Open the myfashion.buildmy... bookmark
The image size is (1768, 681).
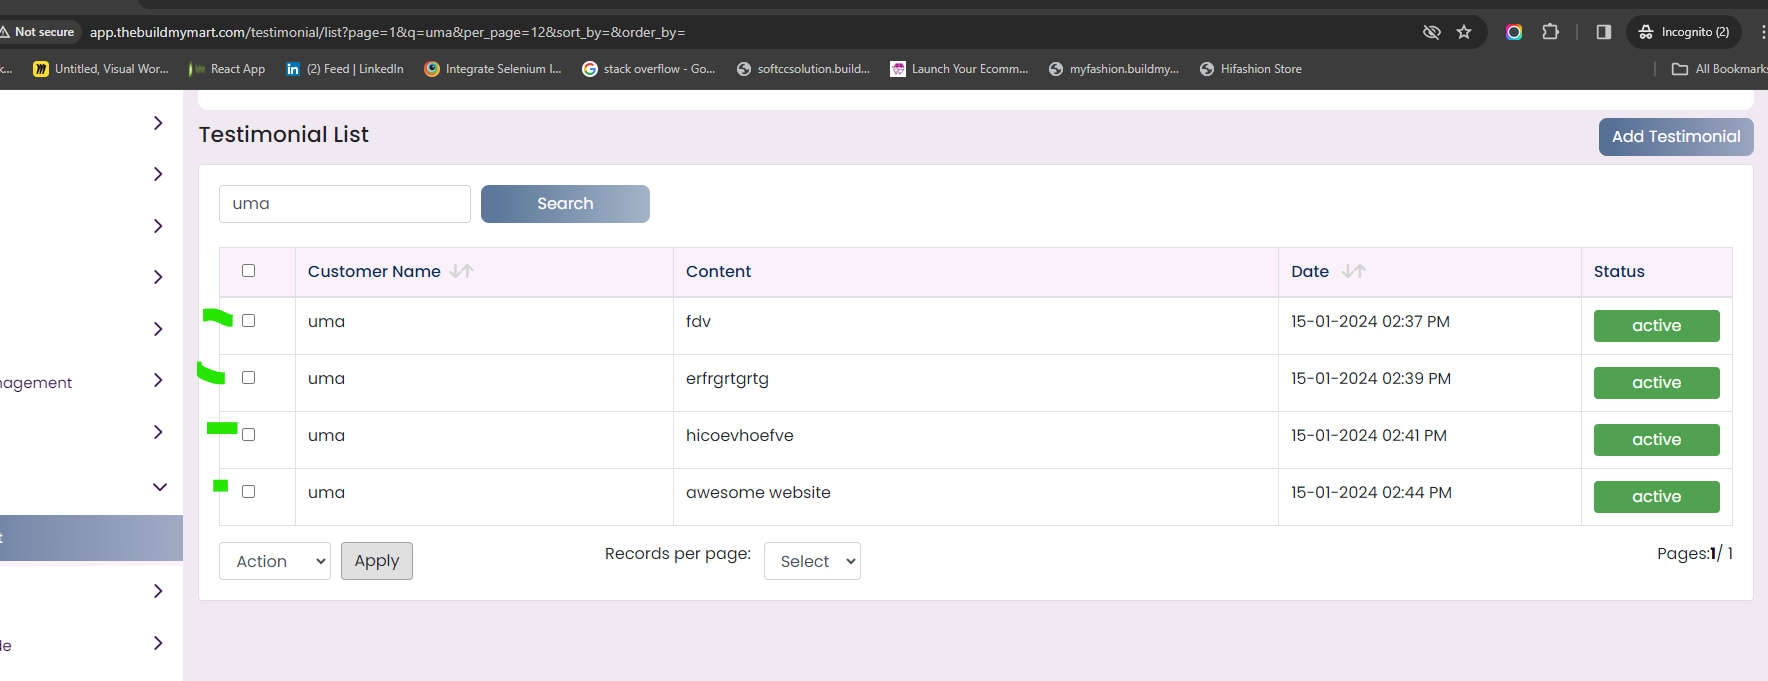pos(1114,69)
